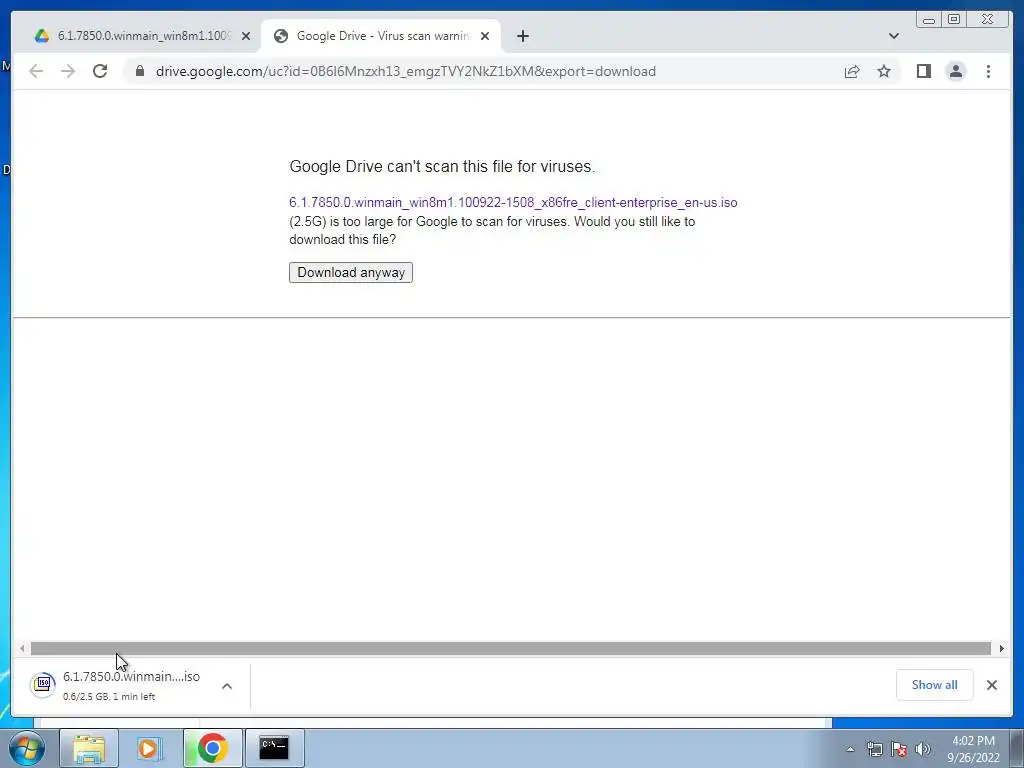Viewport: 1024px width, 768px height.
Task: Expand tab search dropdown
Action: pyautogui.click(x=893, y=36)
